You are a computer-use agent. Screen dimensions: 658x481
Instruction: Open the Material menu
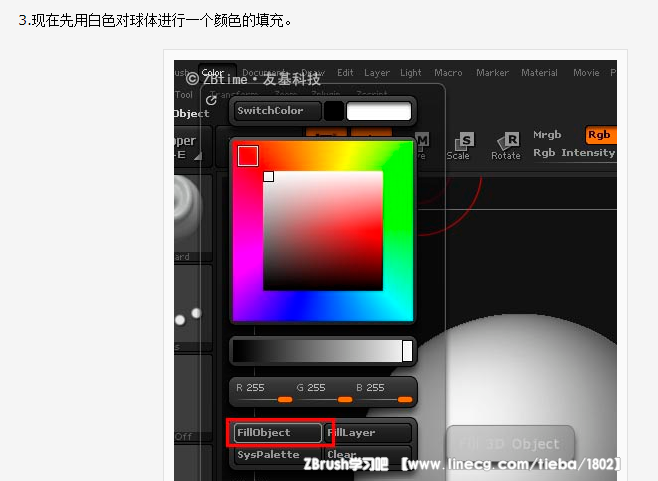(x=539, y=73)
